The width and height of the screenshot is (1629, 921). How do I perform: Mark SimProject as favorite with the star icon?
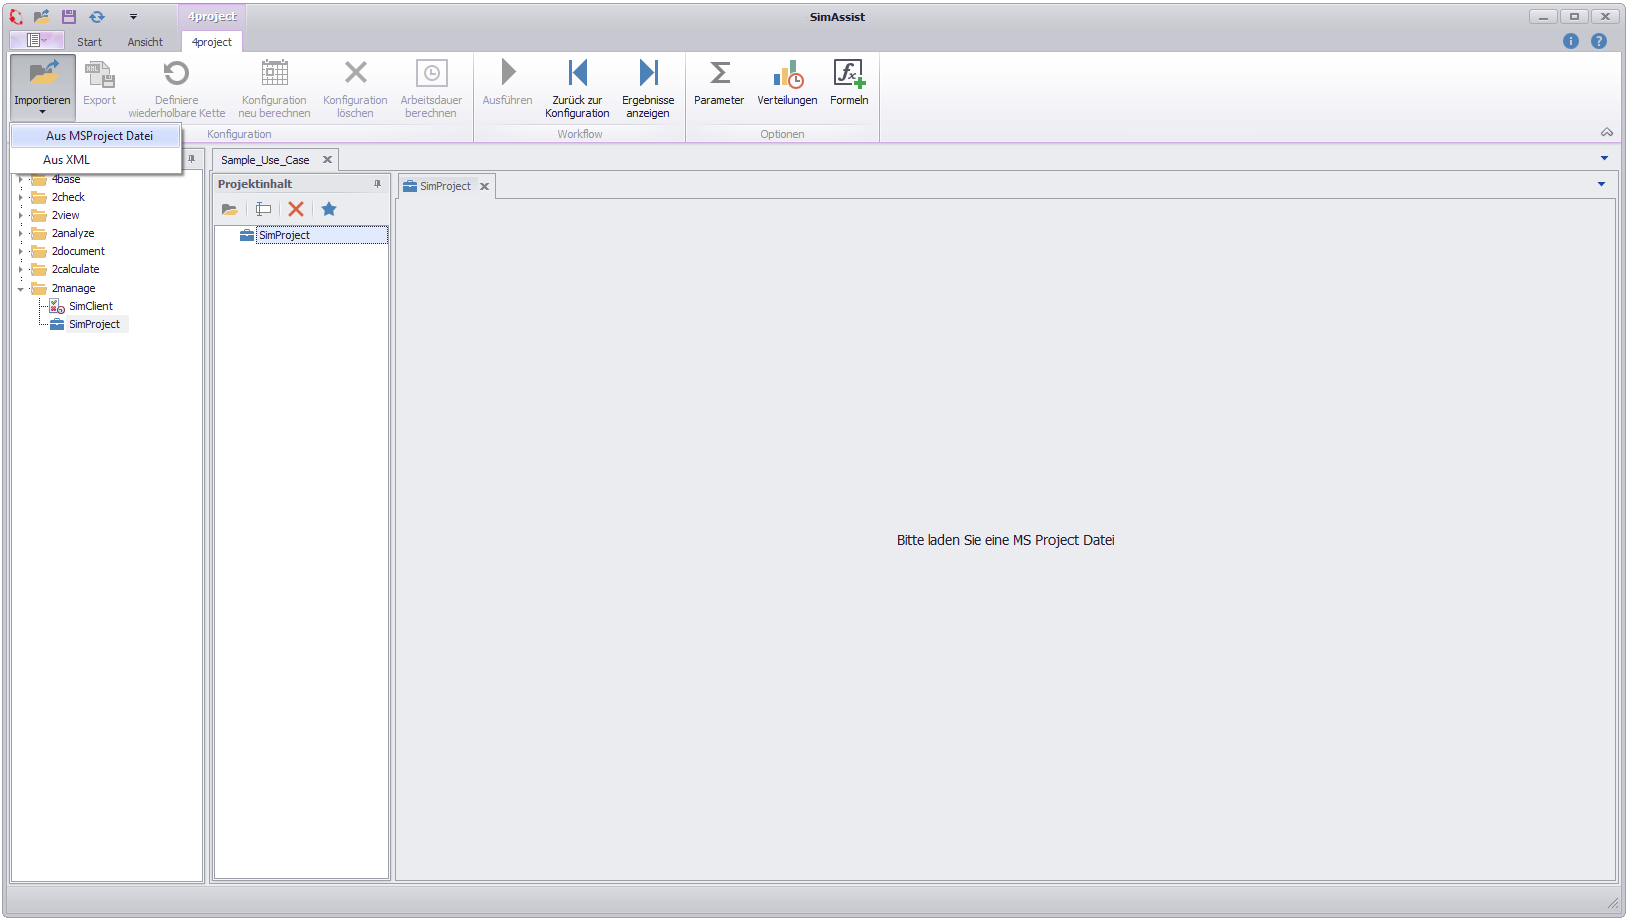coord(329,209)
